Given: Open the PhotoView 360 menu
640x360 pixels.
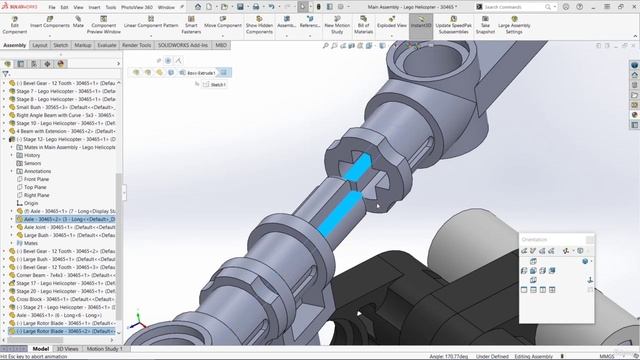Looking at the screenshot, I should tap(137, 7).
